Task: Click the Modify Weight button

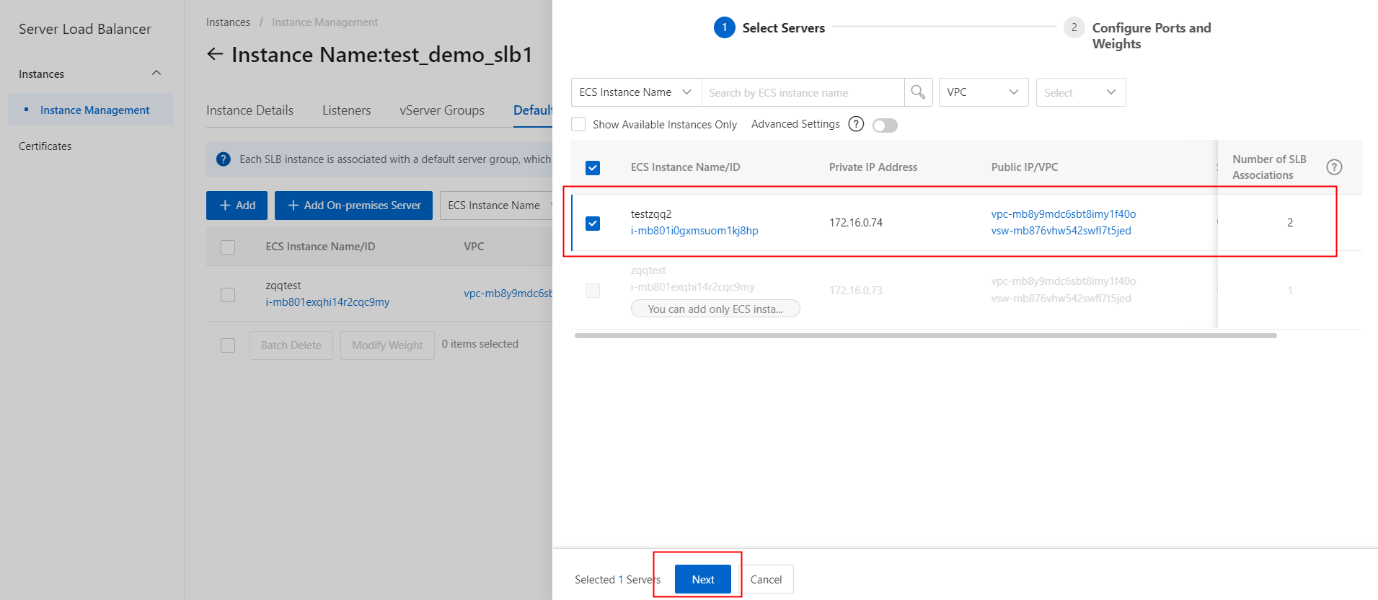Action: [388, 345]
